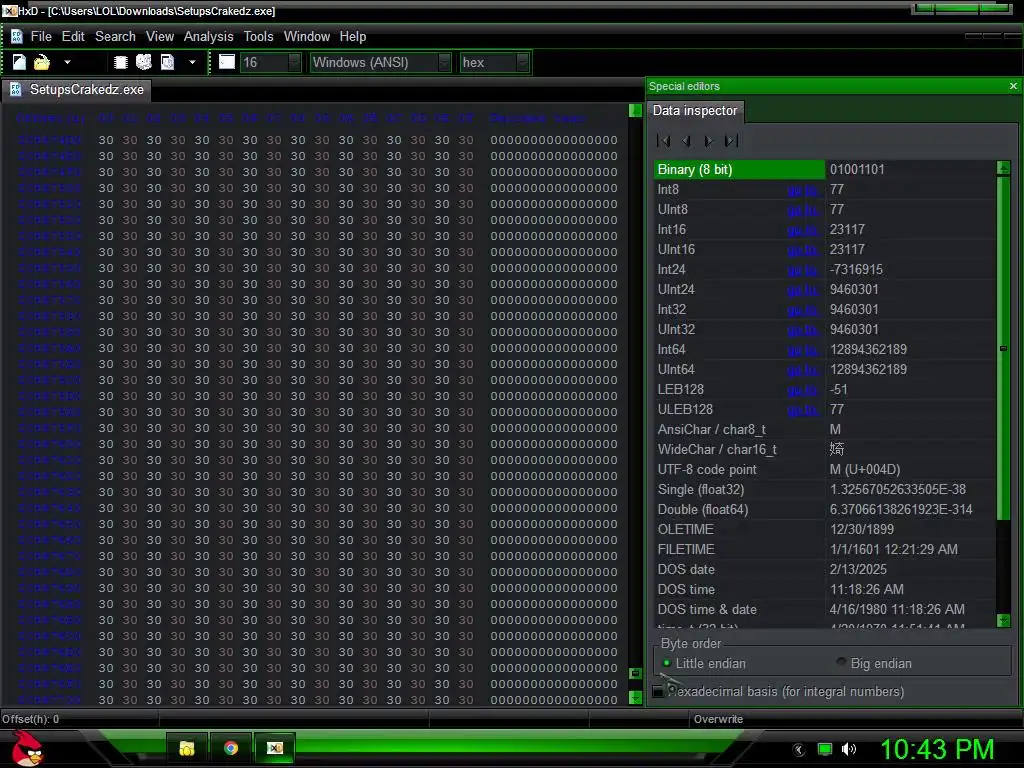Open the Window menu
1024x768 pixels.
pyautogui.click(x=307, y=37)
